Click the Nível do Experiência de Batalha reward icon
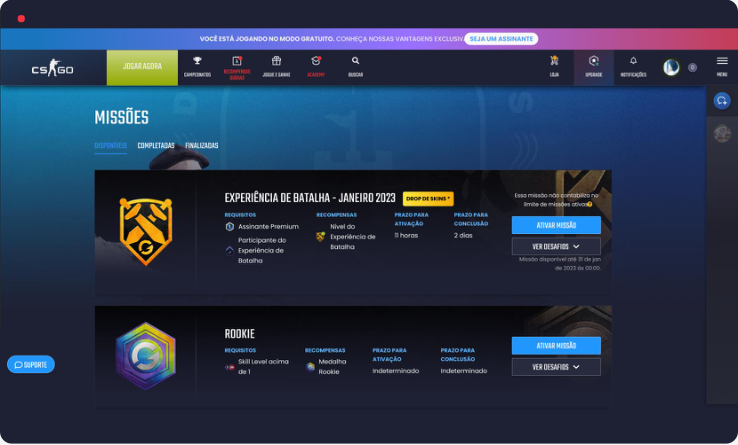738x445 pixels. click(321, 237)
